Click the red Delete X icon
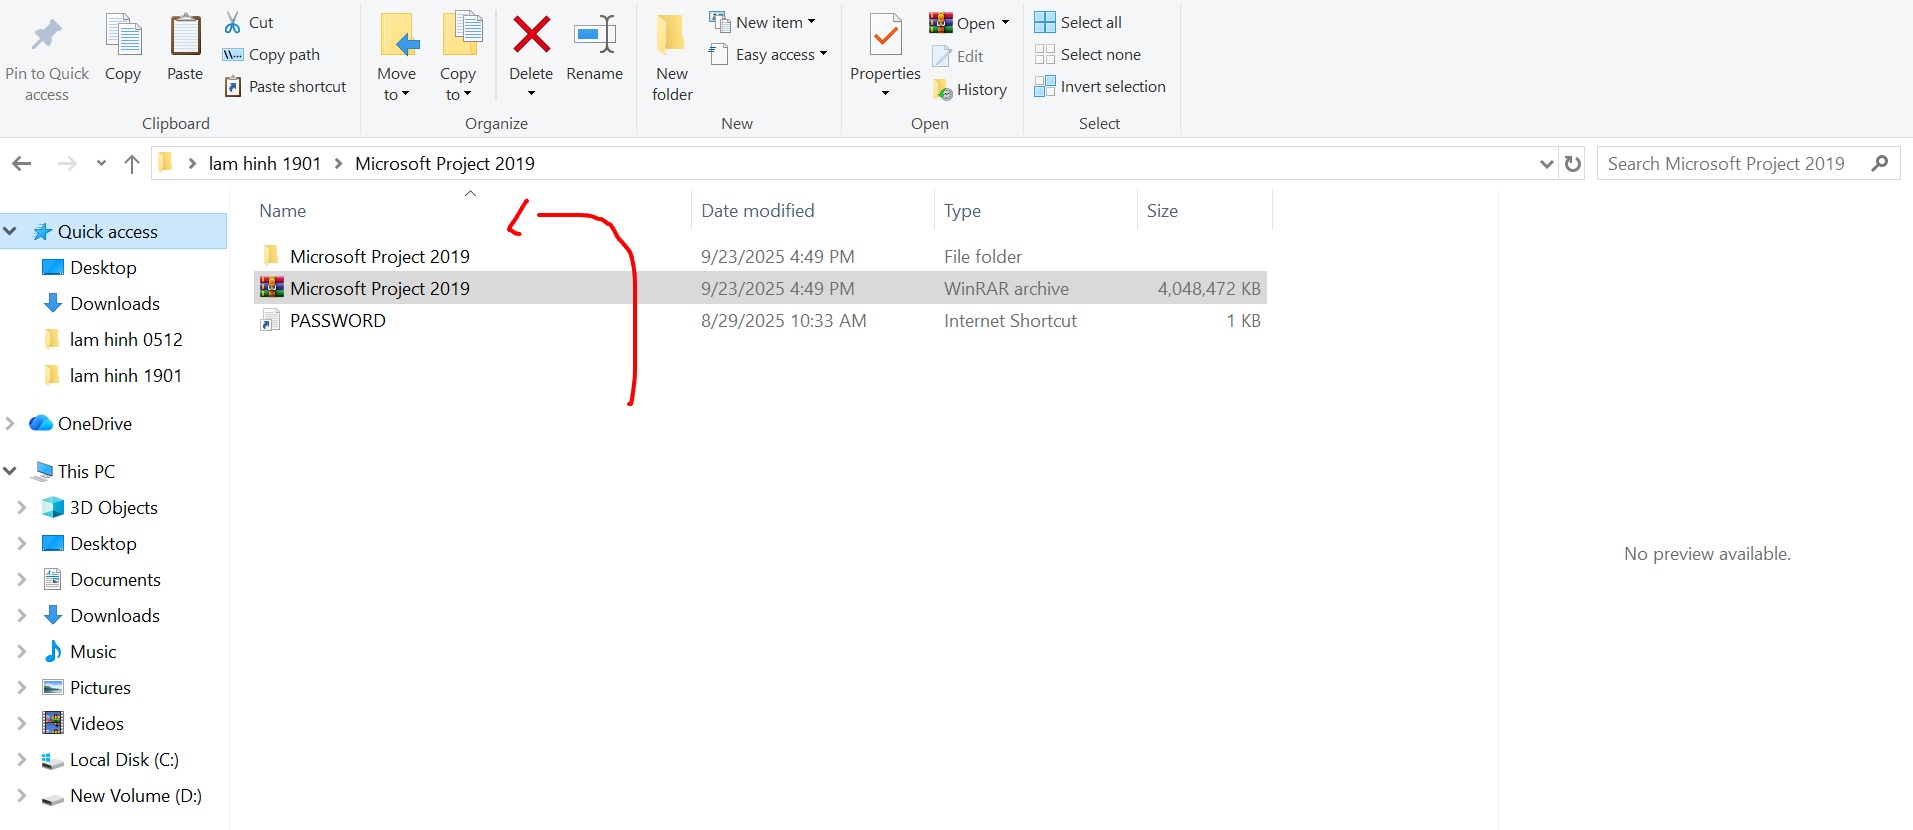 pos(531,36)
